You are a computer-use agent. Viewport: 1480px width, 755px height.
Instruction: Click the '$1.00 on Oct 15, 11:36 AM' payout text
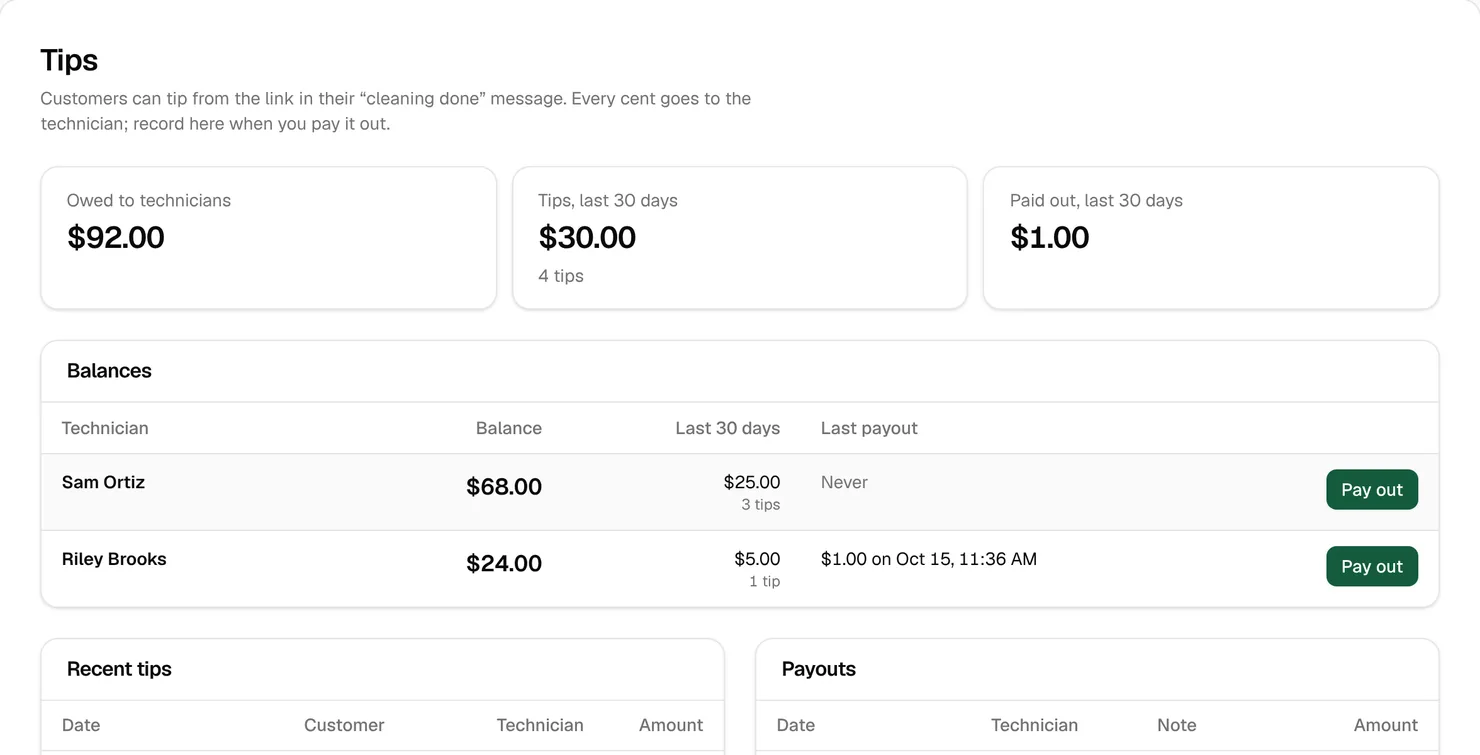point(929,559)
